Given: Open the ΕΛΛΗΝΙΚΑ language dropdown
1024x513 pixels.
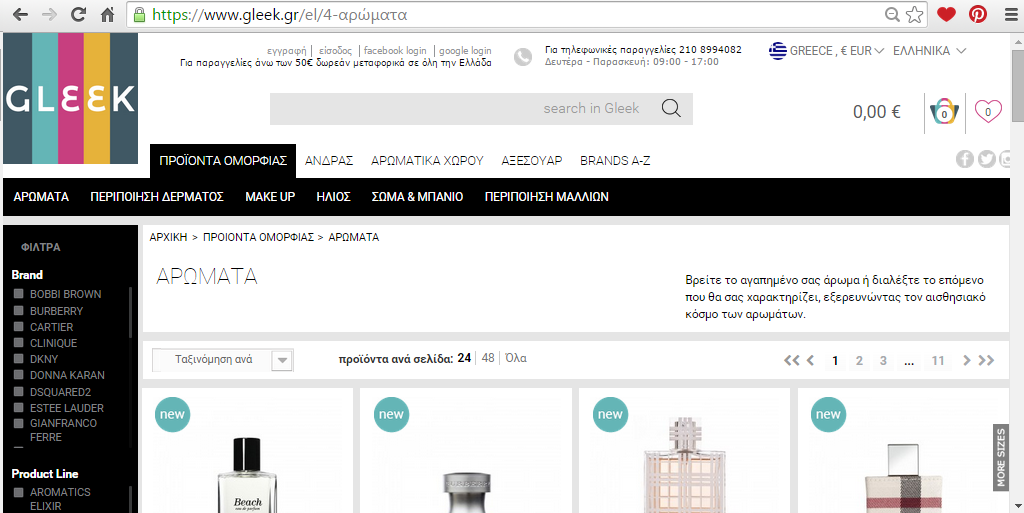Looking at the screenshot, I should click(x=929, y=51).
